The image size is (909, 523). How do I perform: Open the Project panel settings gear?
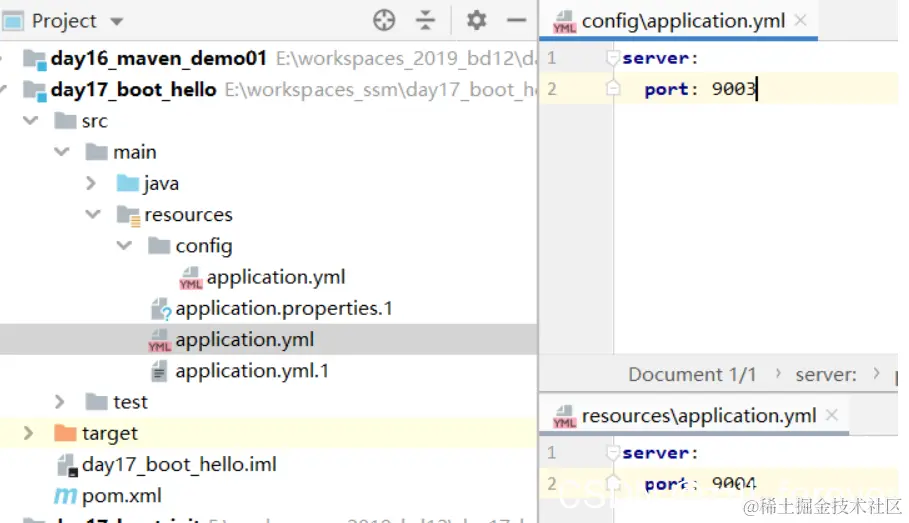pos(477,20)
